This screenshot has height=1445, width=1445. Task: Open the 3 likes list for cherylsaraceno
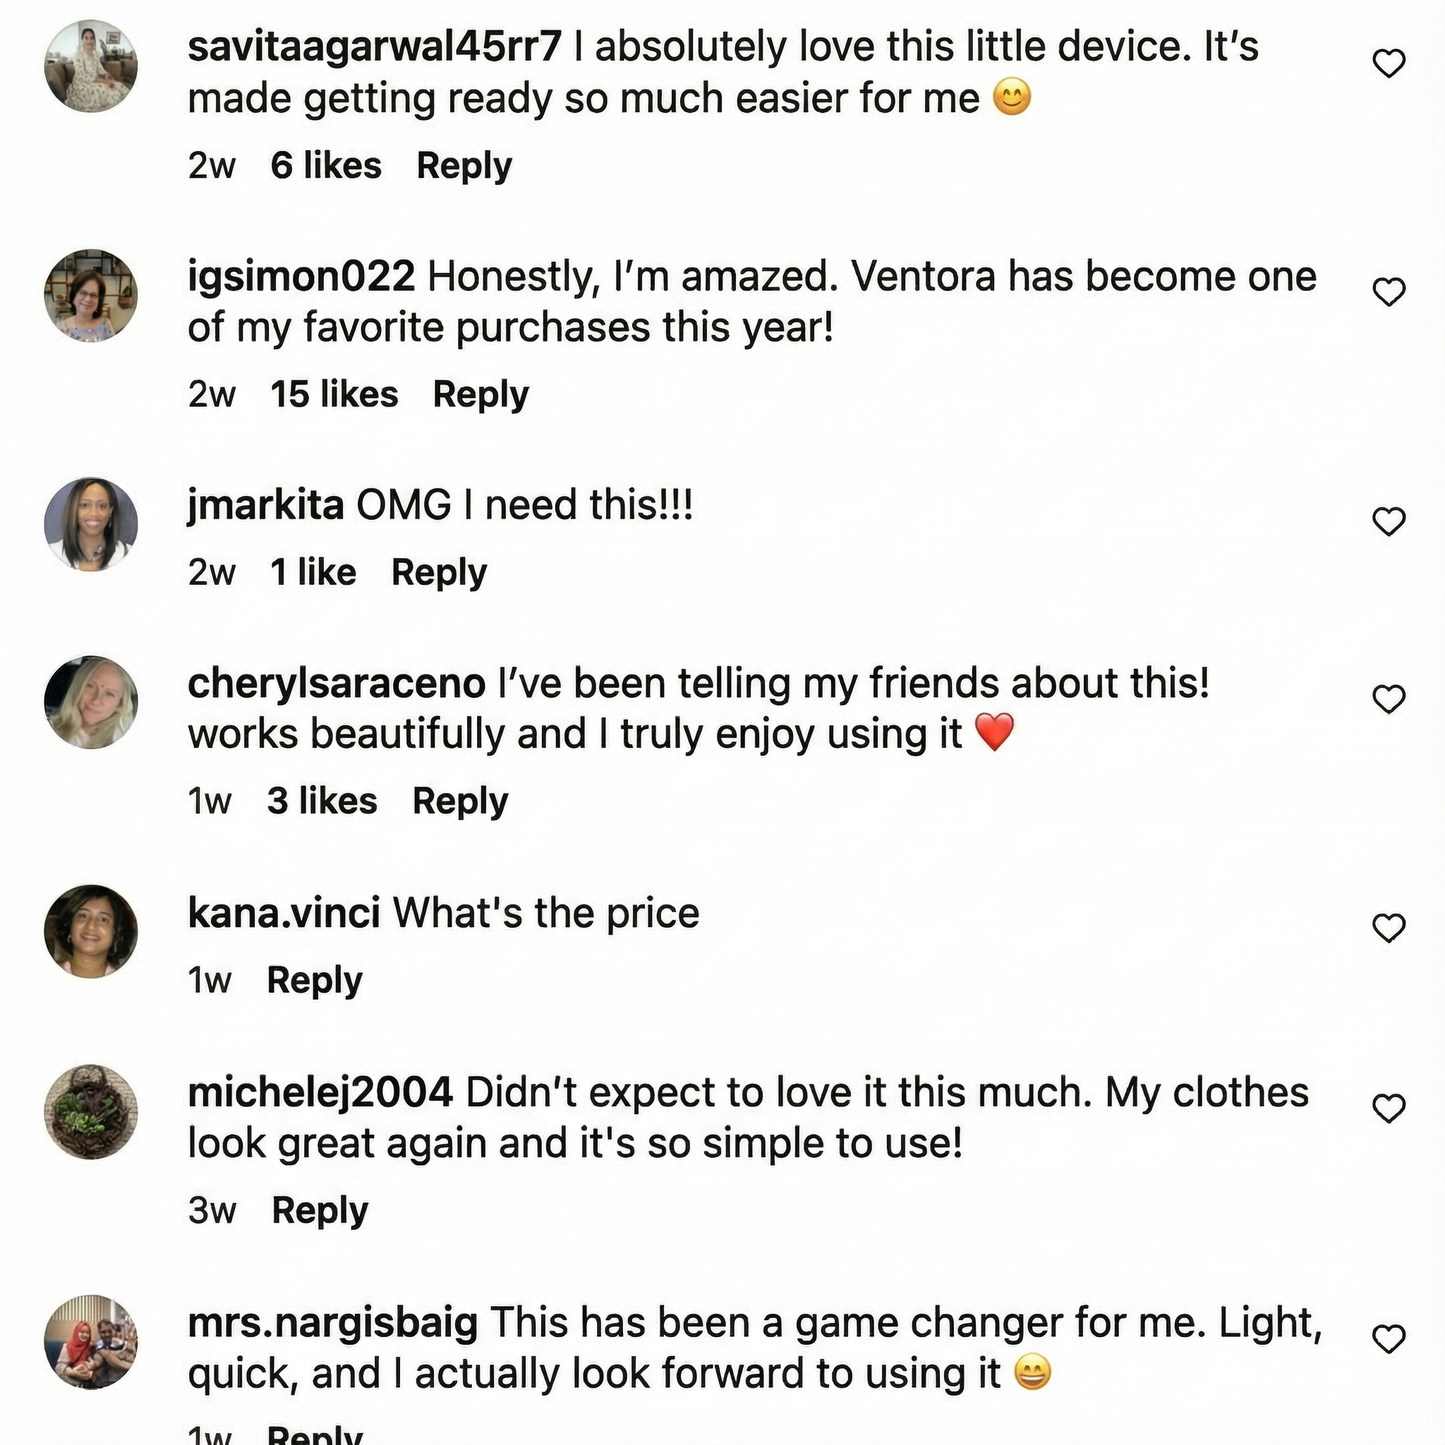(322, 802)
